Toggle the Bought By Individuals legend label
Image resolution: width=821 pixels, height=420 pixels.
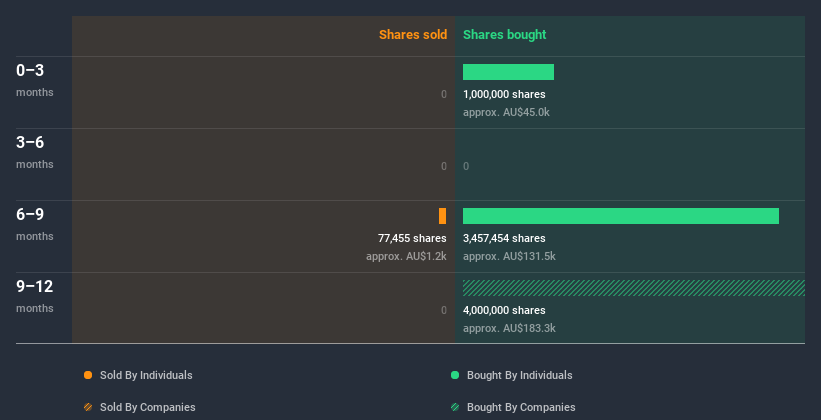519,375
